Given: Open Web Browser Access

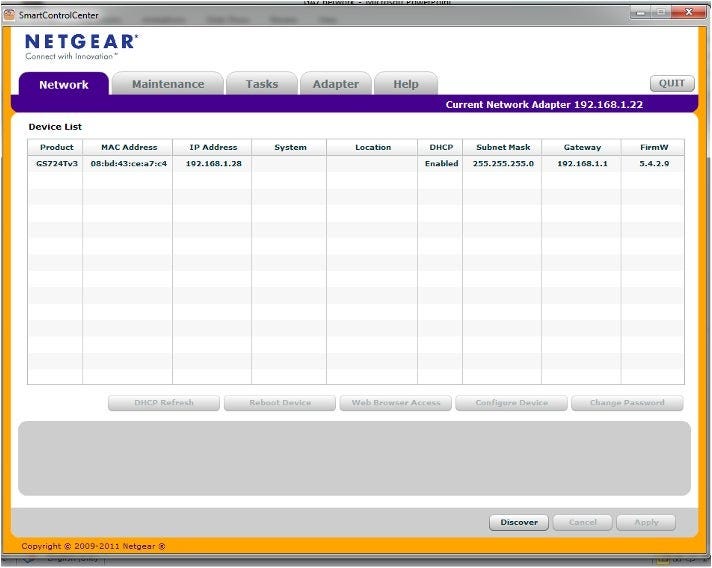Looking at the screenshot, I should point(396,403).
